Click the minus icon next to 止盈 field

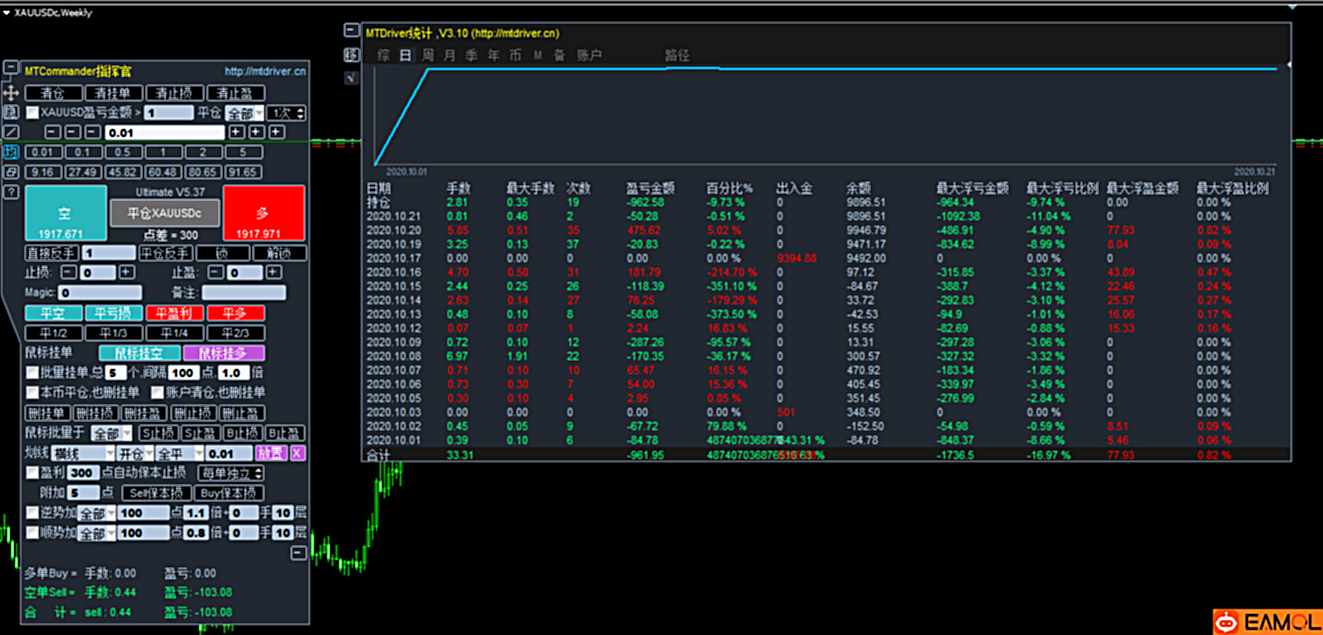[214, 272]
